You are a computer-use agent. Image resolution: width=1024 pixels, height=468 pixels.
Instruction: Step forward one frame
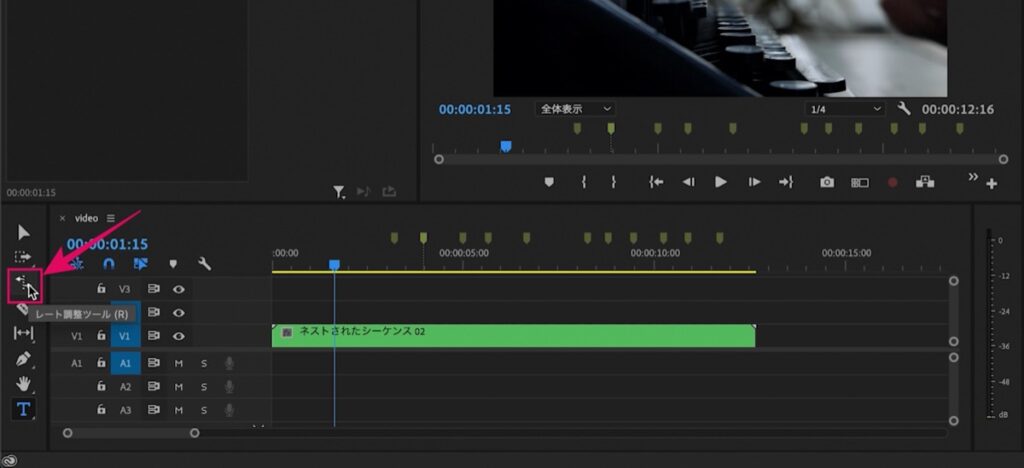coord(754,183)
